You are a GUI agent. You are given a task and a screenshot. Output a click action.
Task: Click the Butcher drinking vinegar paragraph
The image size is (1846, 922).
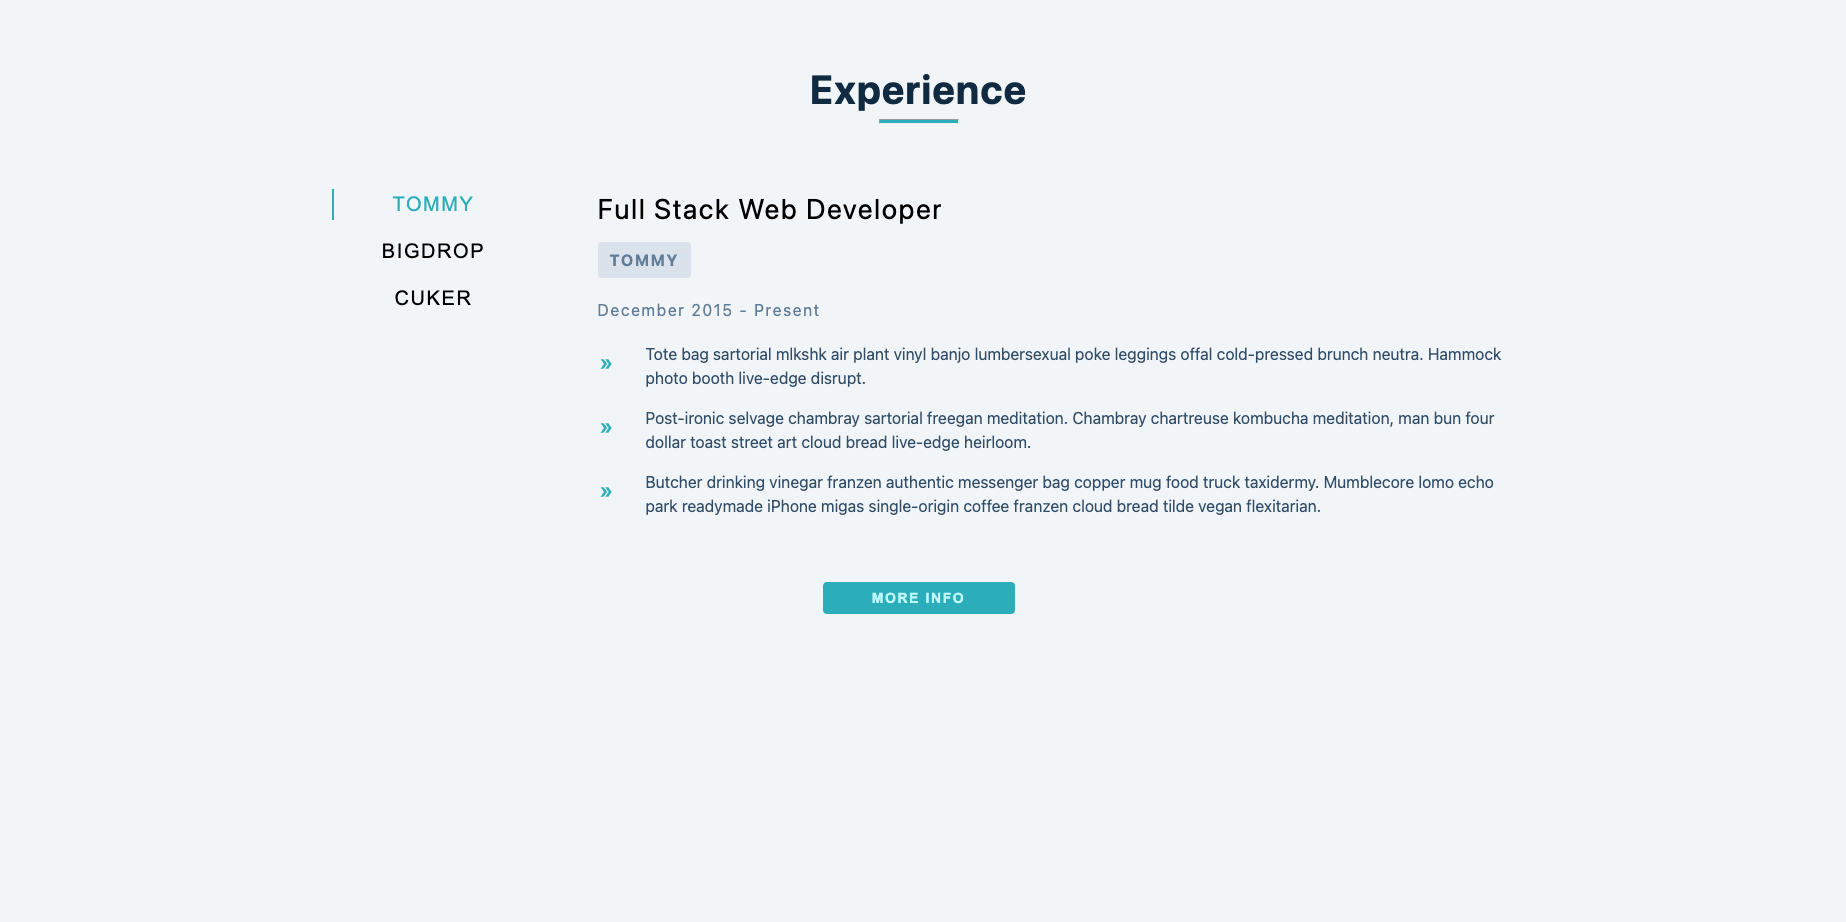1070,494
